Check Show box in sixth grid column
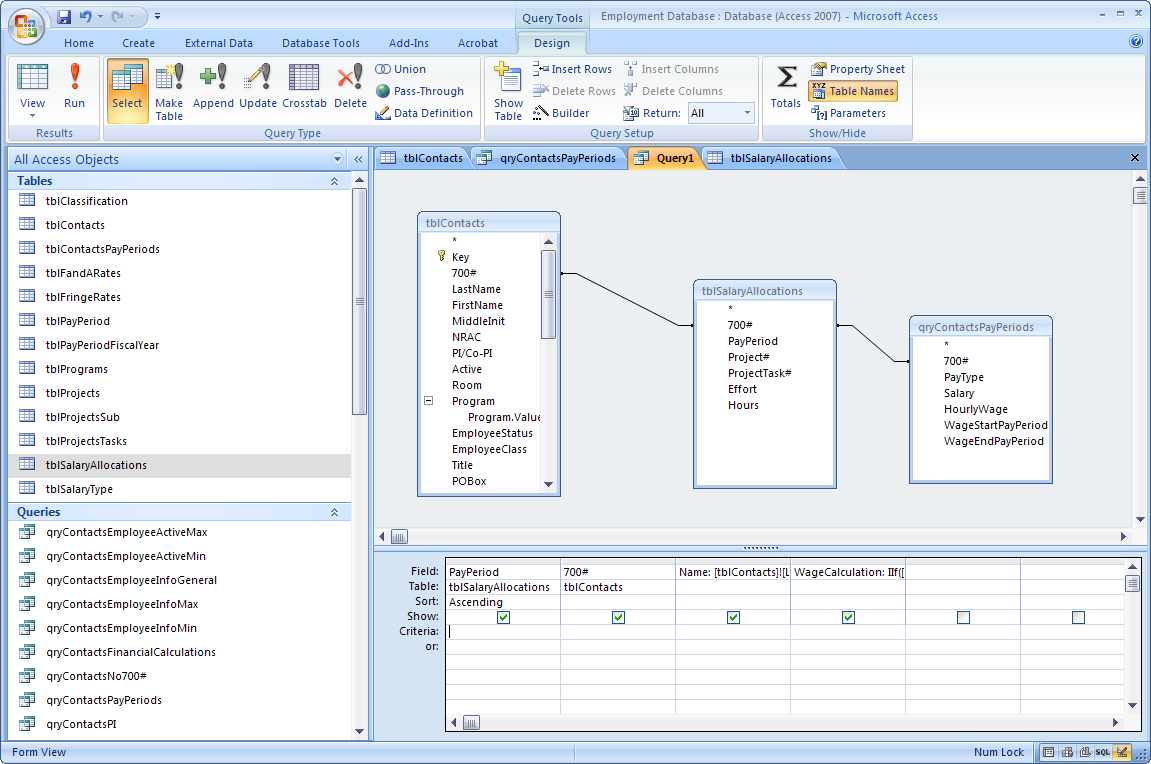1151x764 pixels. (1078, 617)
